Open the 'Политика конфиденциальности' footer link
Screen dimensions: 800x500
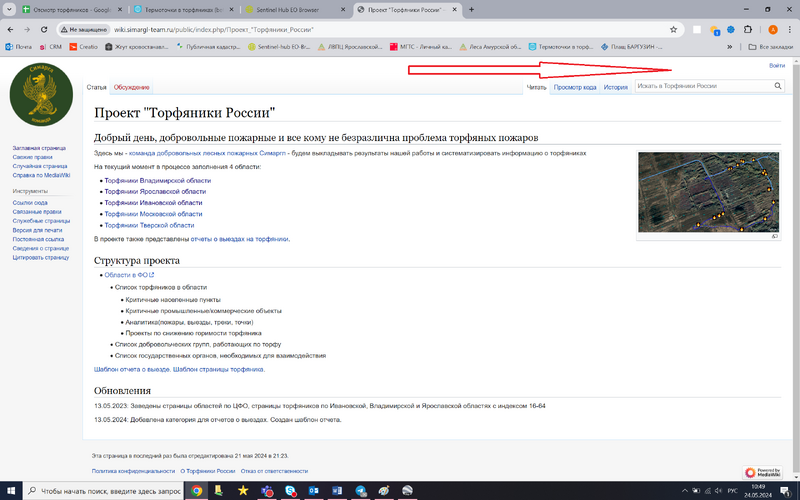(x=133, y=471)
